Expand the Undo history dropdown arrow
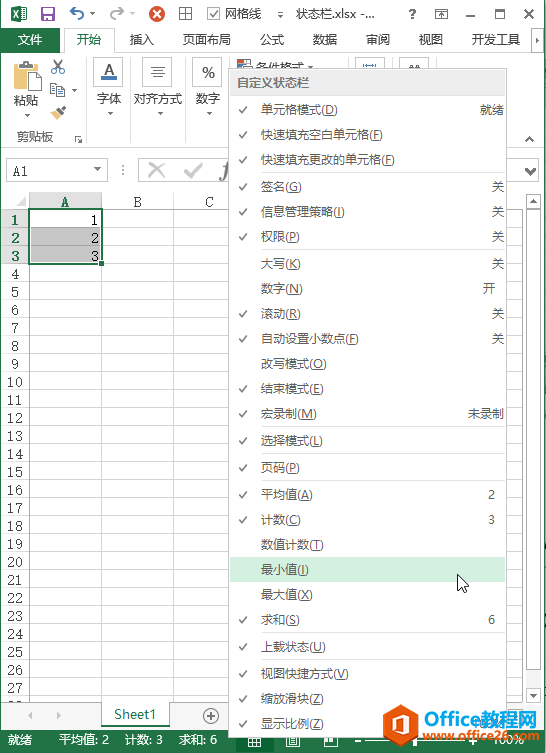Screen dimensions: 546x753 (93, 14)
